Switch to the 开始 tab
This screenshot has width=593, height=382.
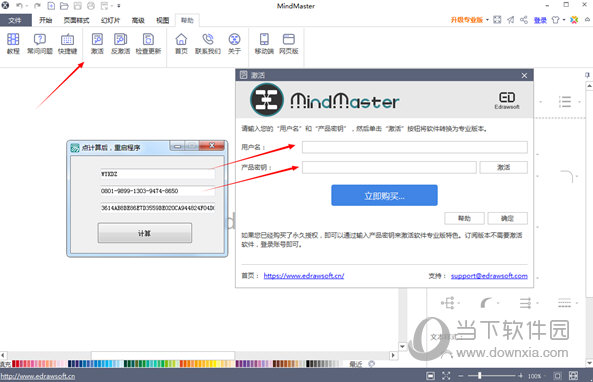tap(45, 20)
